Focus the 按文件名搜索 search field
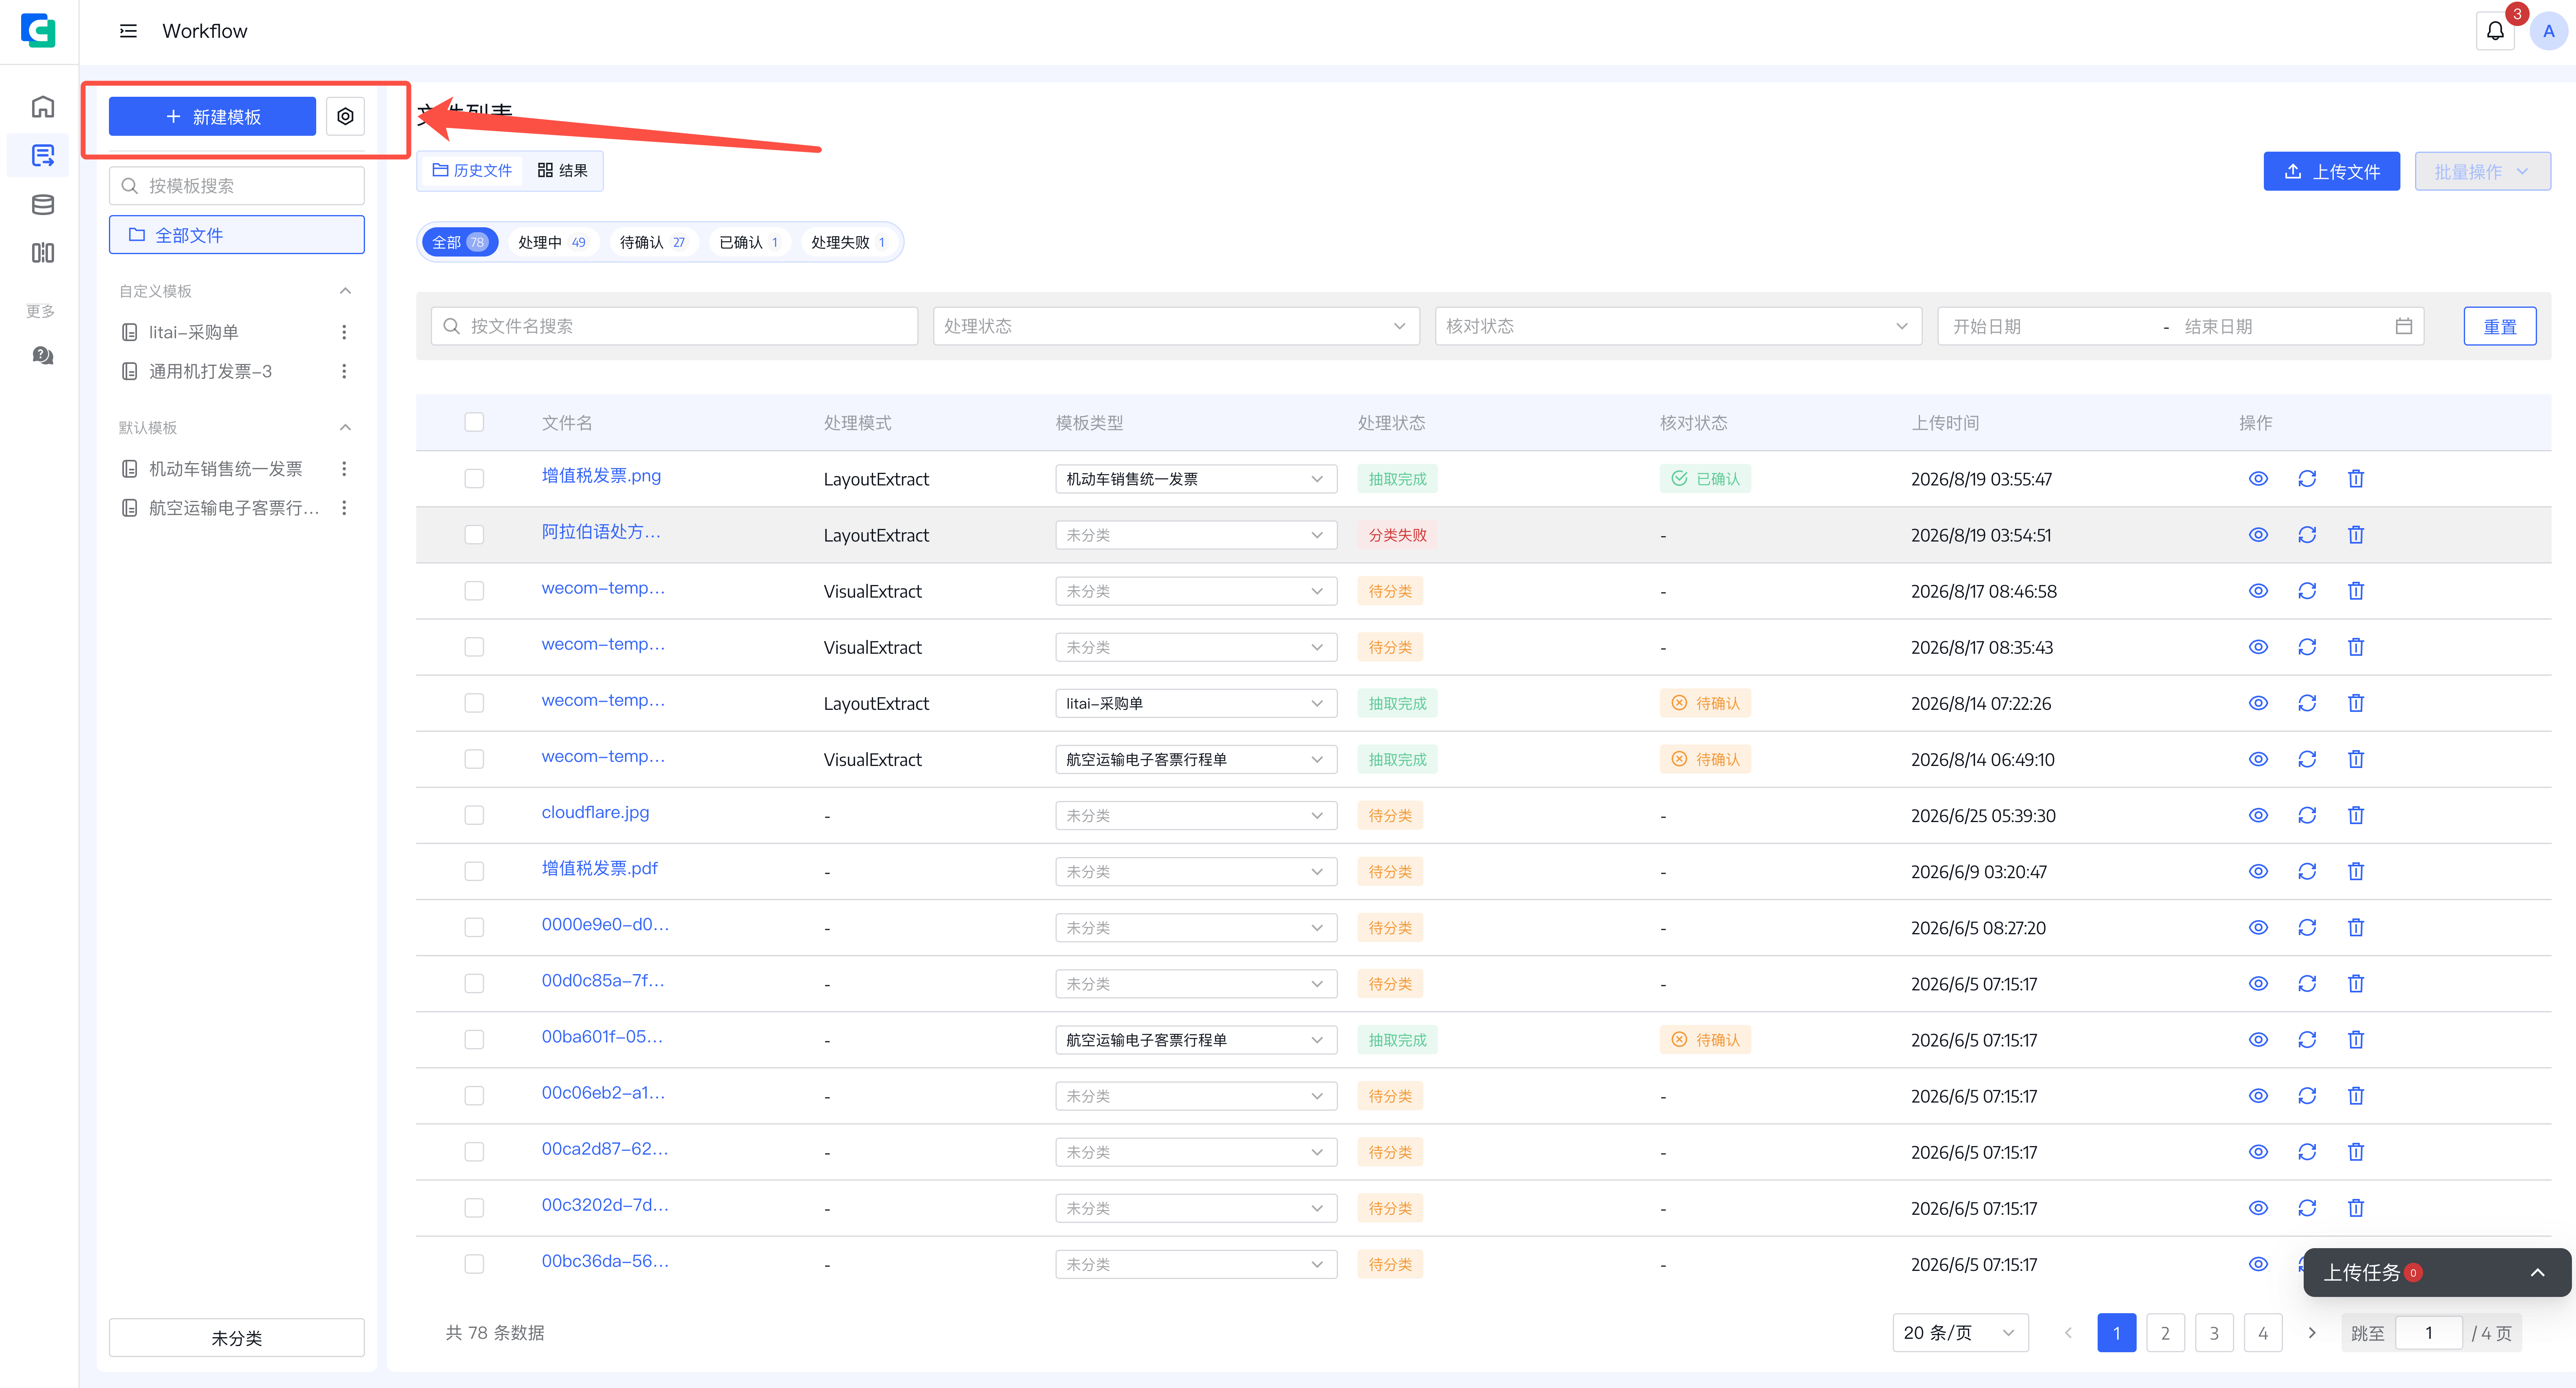The image size is (2576, 1388). (x=674, y=326)
